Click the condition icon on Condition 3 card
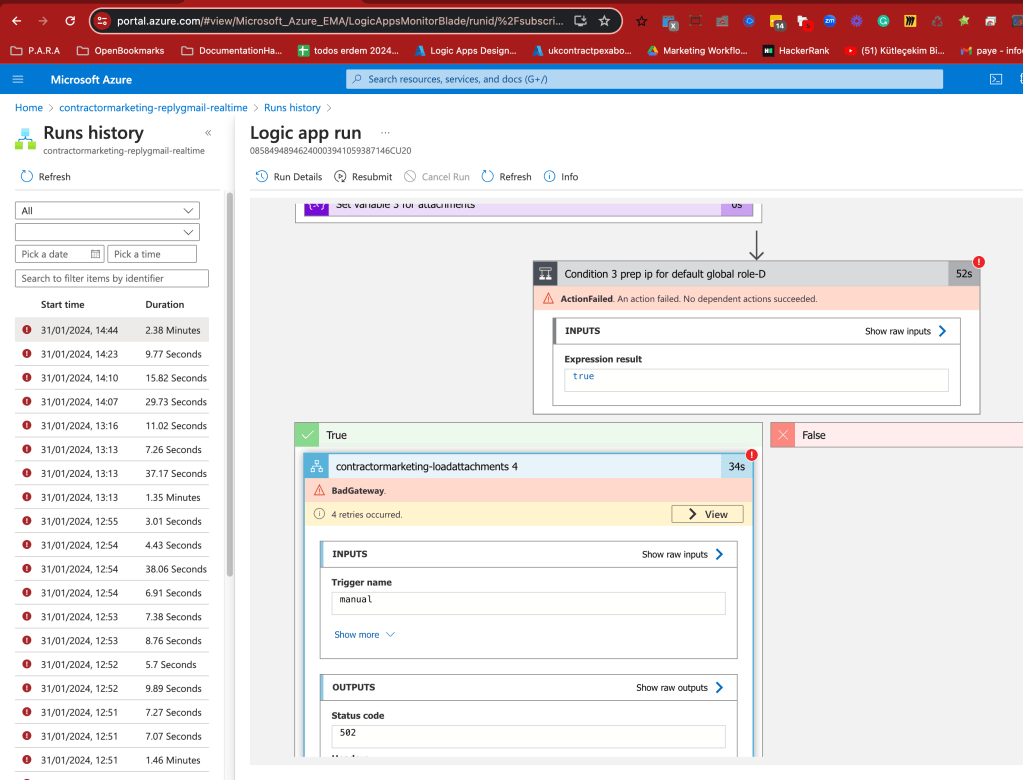The image size is (1023, 780). pyautogui.click(x=545, y=274)
